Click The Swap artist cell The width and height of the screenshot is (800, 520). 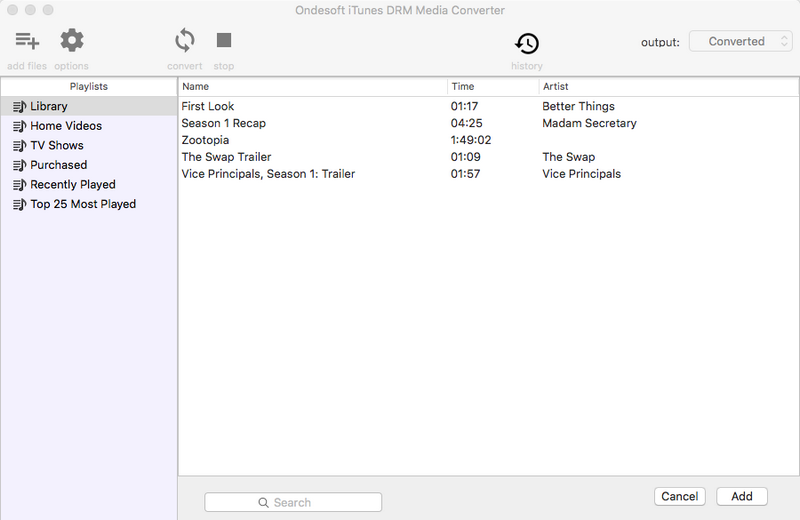tap(568, 157)
